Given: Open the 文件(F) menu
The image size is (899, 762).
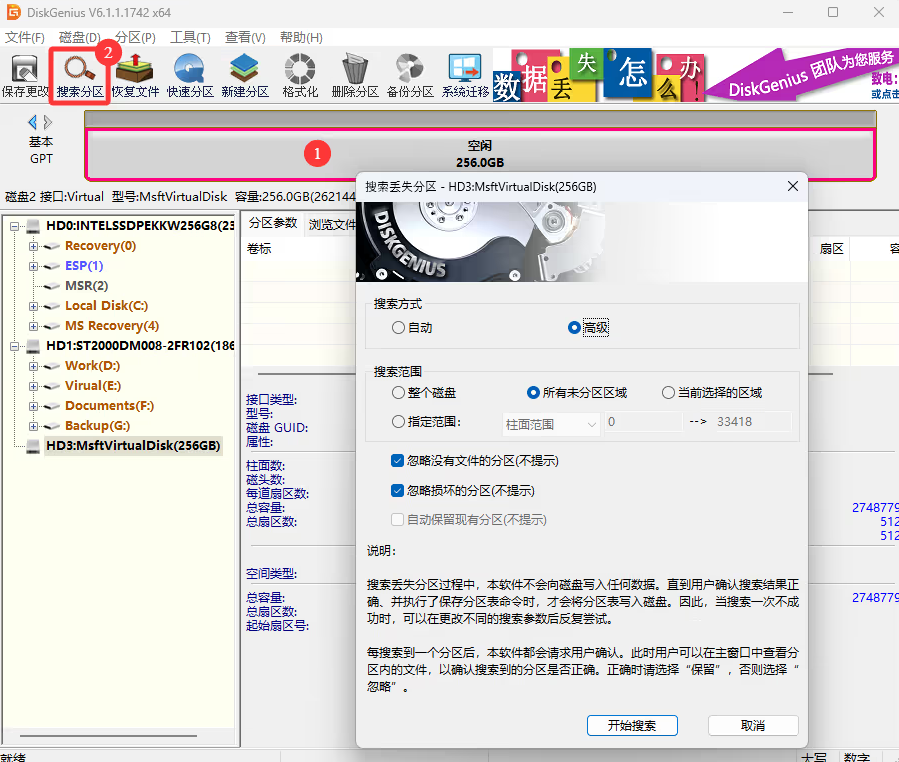Looking at the screenshot, I should [x=25, y=37].
